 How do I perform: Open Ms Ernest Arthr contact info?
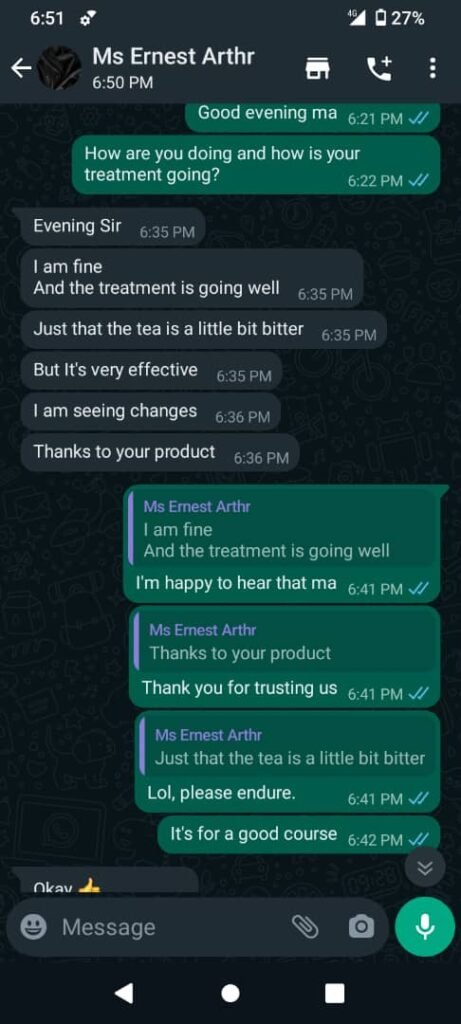point(173,67)
